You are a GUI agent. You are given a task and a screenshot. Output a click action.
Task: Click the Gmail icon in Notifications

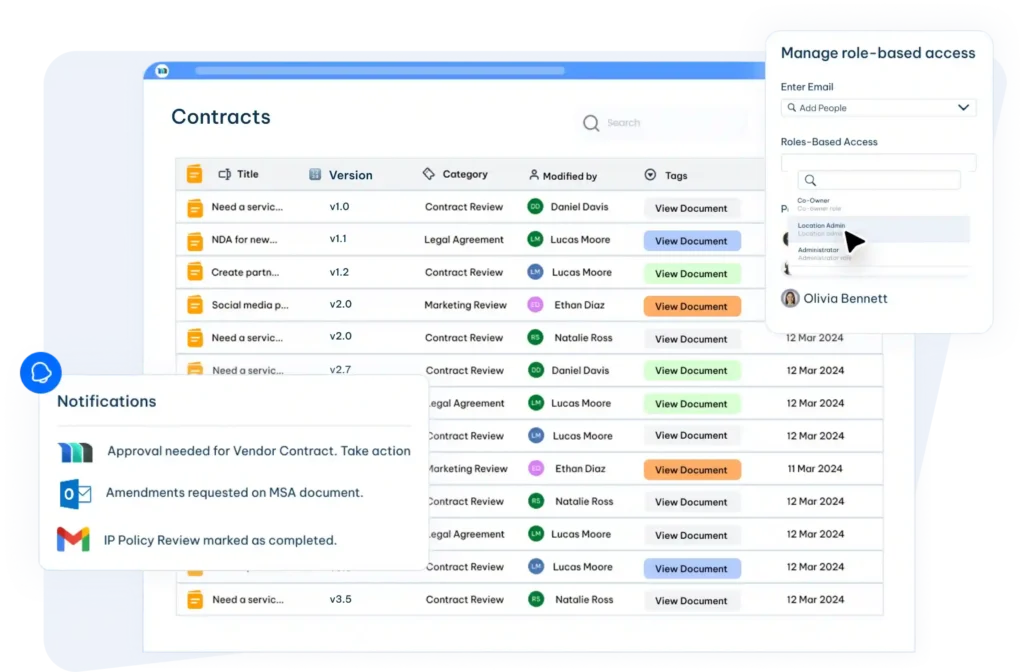tap(73, 539)
